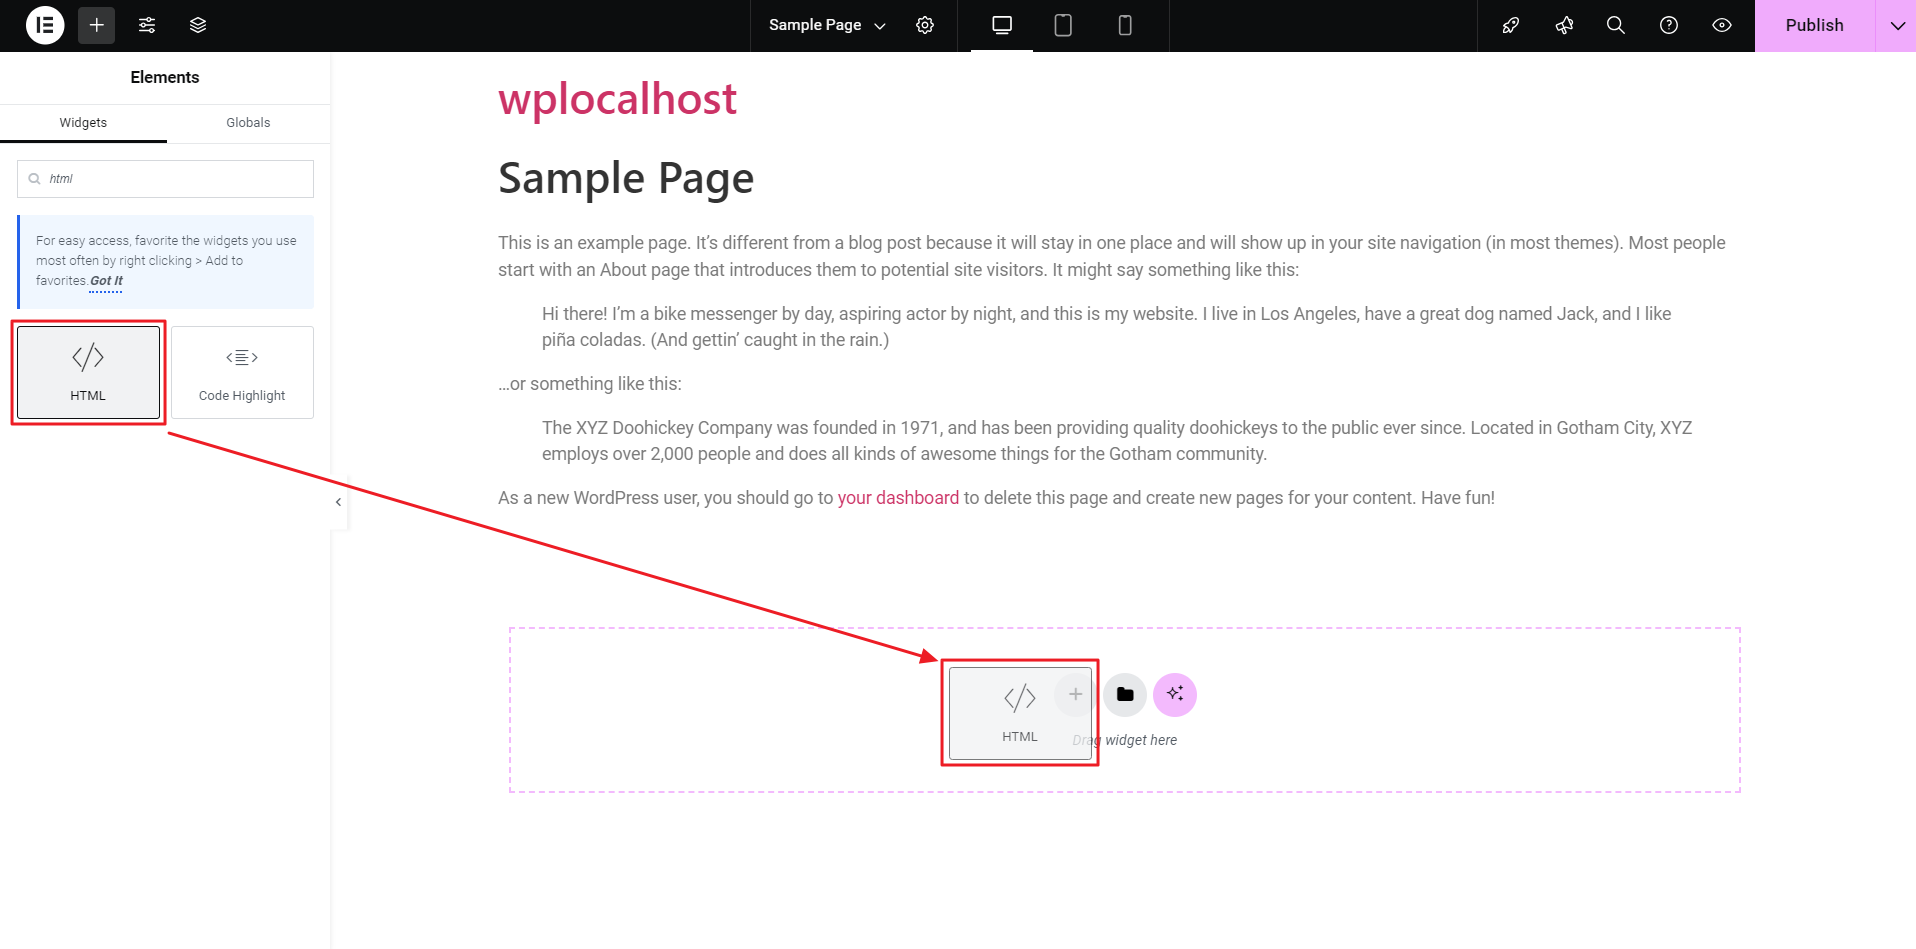The width and height of the screenshot is (1916, 949).
Task: Click the Add Element plus icon
Action: pyautogui.click(x=96, y=25)
